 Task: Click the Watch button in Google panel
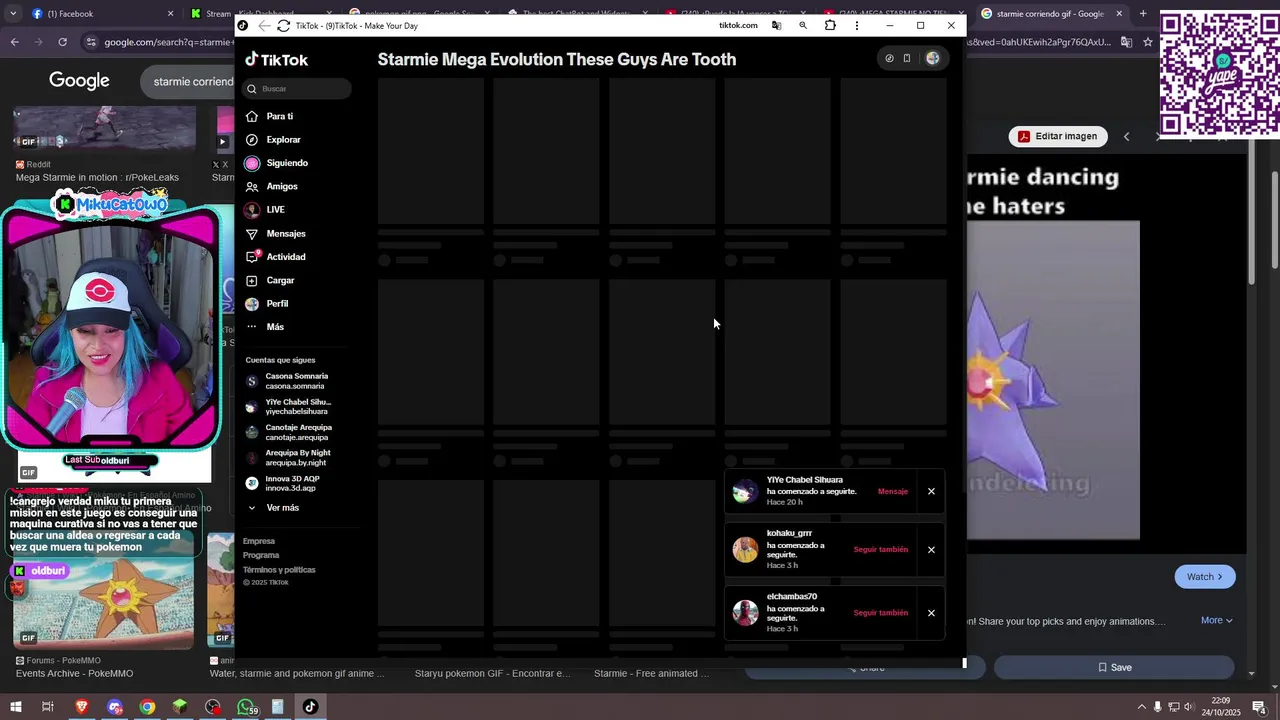[1205, 577]
